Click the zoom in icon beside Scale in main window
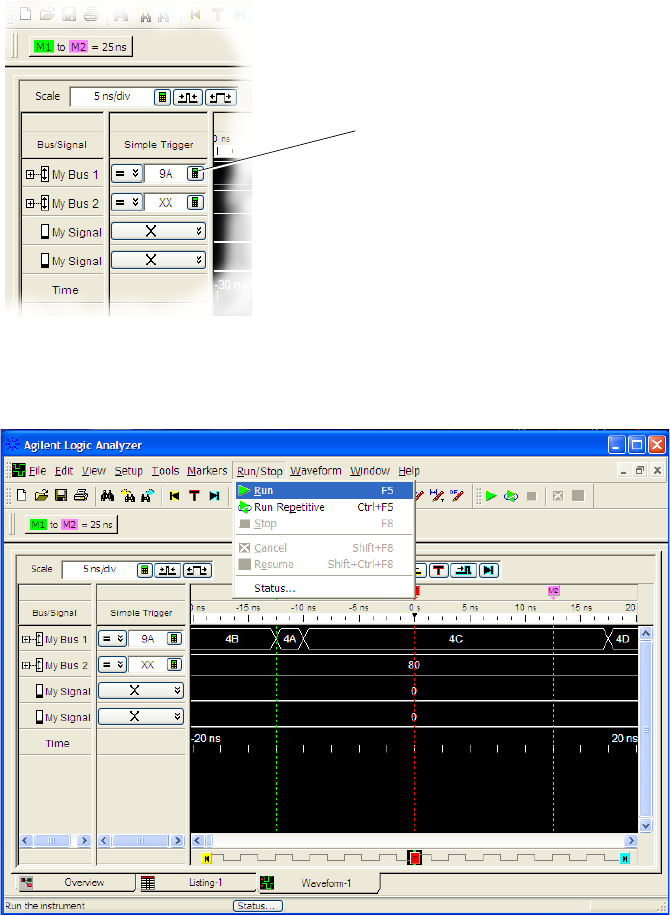This screenshot has height=915, width=670. pyautogui.click(x=197, y=570)
